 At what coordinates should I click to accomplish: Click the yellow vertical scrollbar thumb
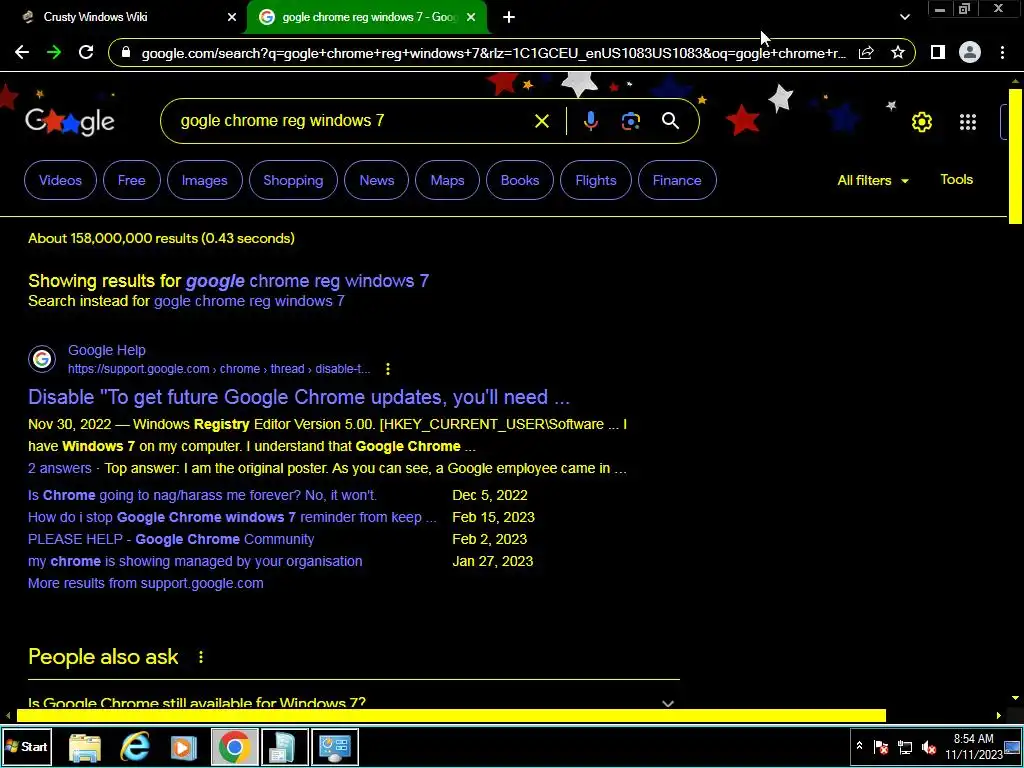pyautogui.click(x=1015, y=156)
